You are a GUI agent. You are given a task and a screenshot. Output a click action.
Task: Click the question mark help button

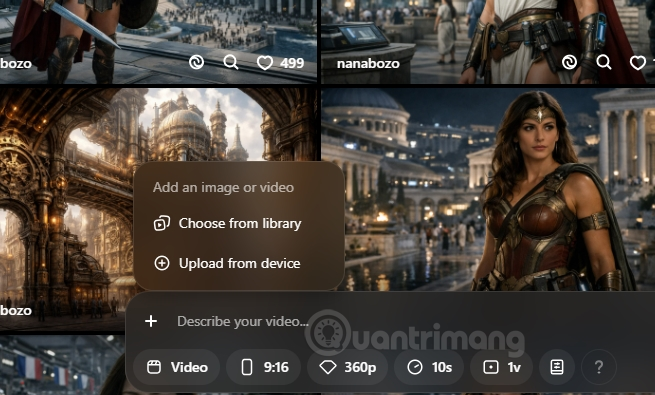(x=599, y=367)
